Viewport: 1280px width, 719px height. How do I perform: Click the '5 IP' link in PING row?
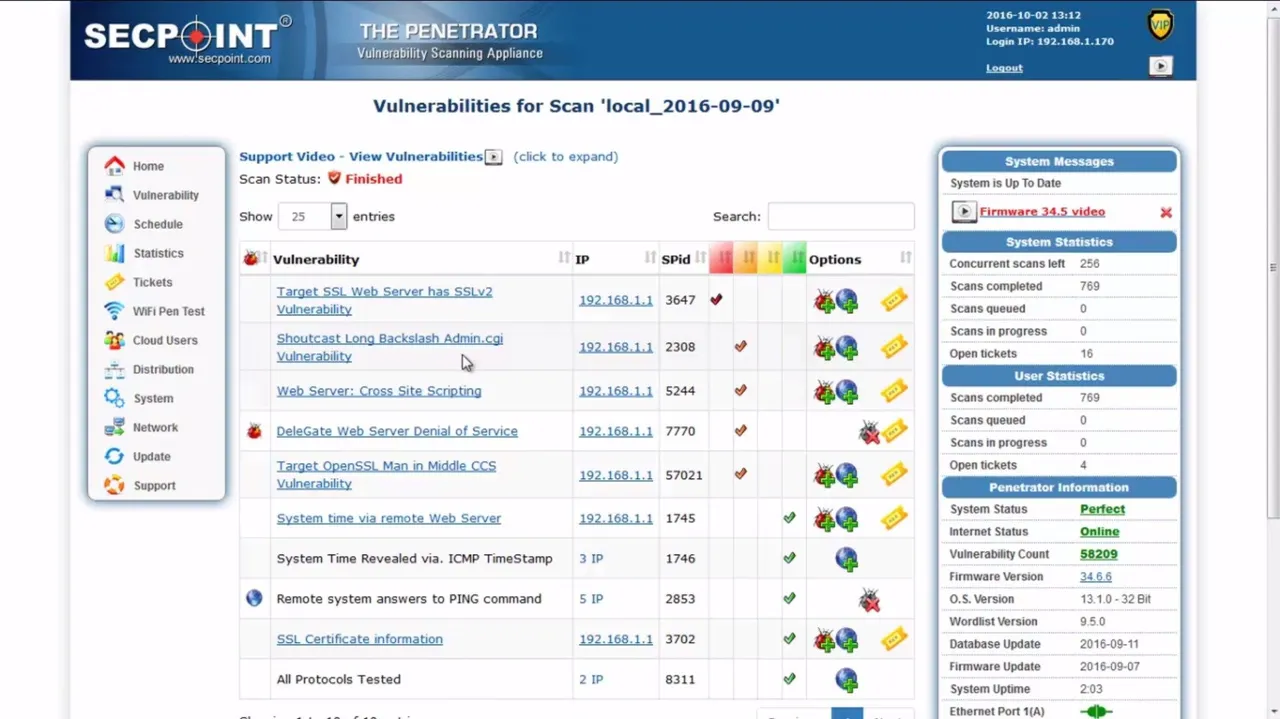pyautogui.click(x=591, y=599)
